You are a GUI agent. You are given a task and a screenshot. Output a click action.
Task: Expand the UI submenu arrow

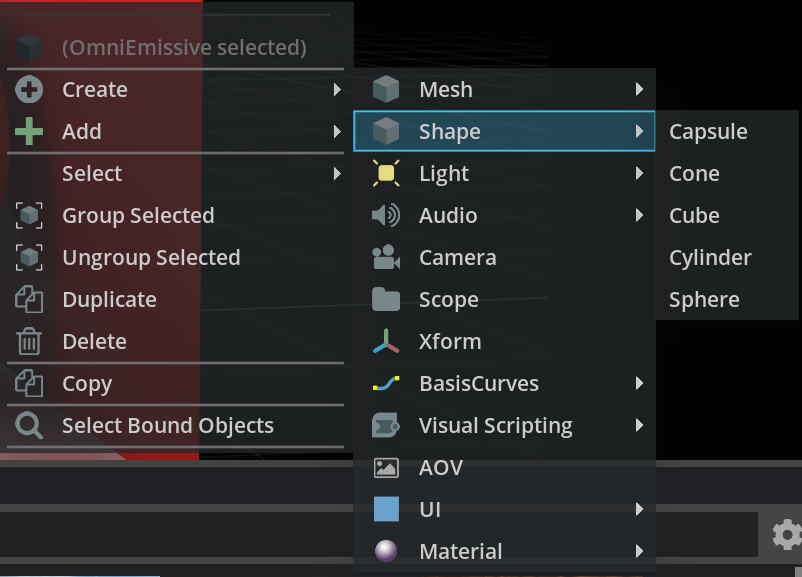(639, 510)
